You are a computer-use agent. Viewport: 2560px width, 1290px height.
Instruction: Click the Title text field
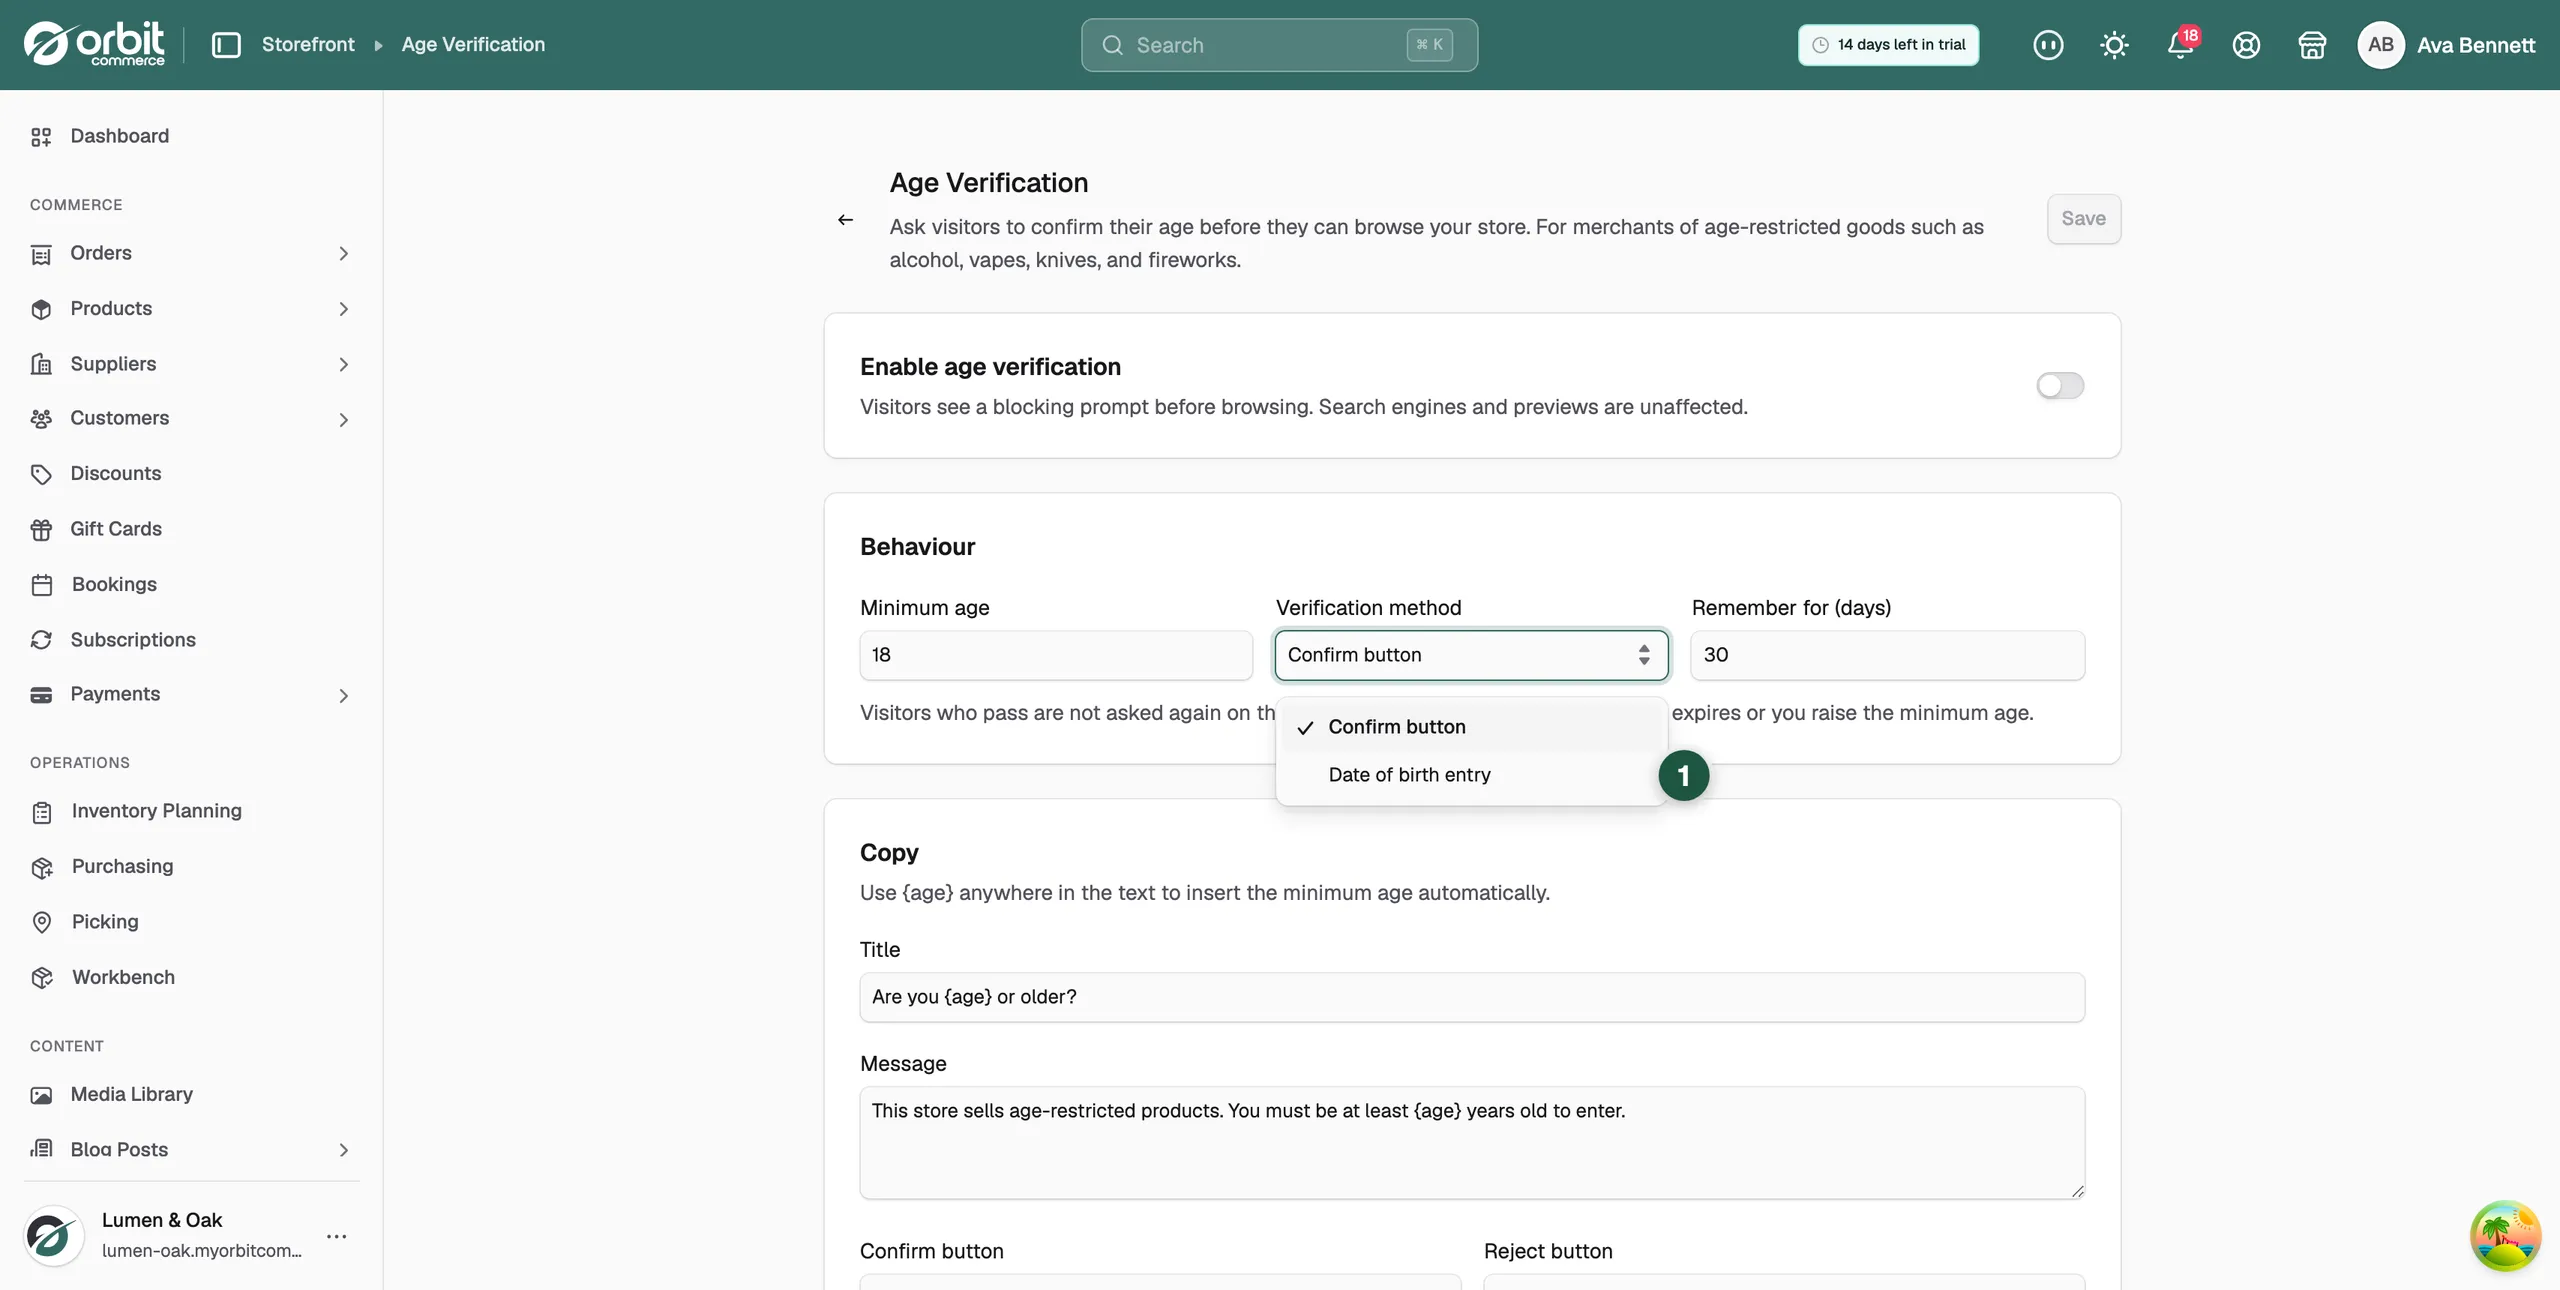pyautogui.click(x=1472, y=997)
